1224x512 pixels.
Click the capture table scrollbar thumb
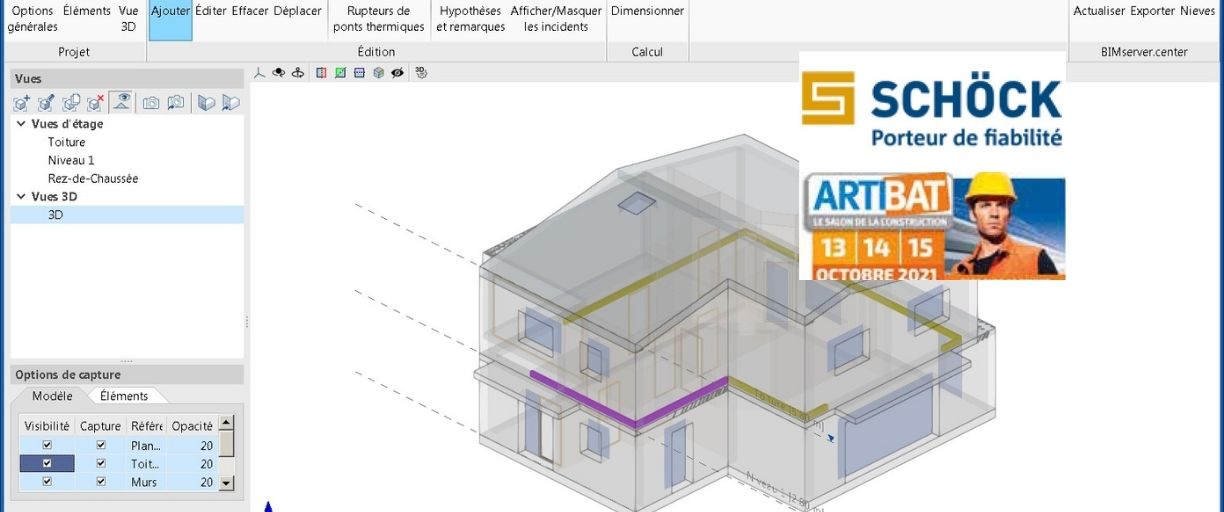(226, 444)
